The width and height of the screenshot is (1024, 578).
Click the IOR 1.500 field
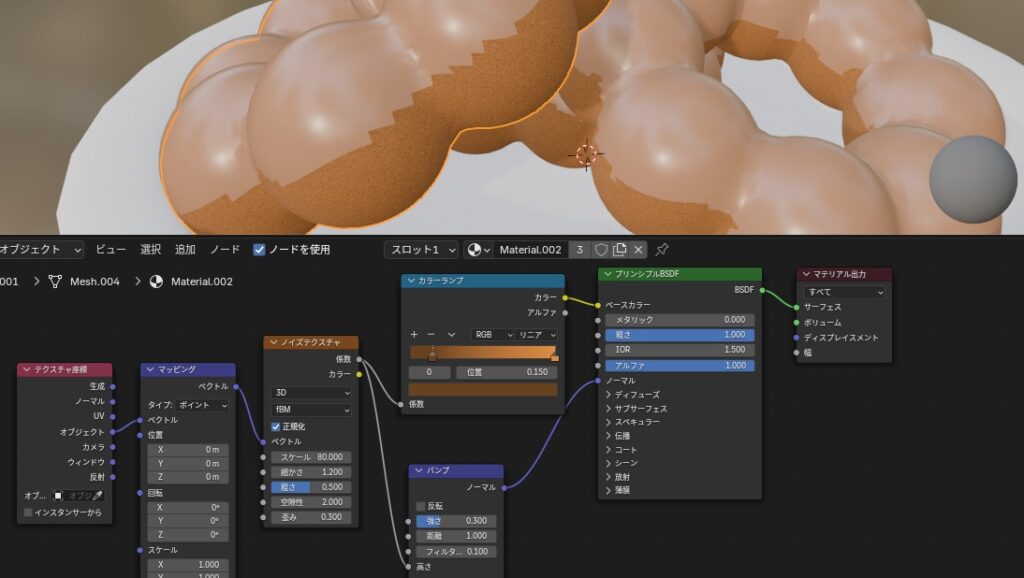point(680,349)
